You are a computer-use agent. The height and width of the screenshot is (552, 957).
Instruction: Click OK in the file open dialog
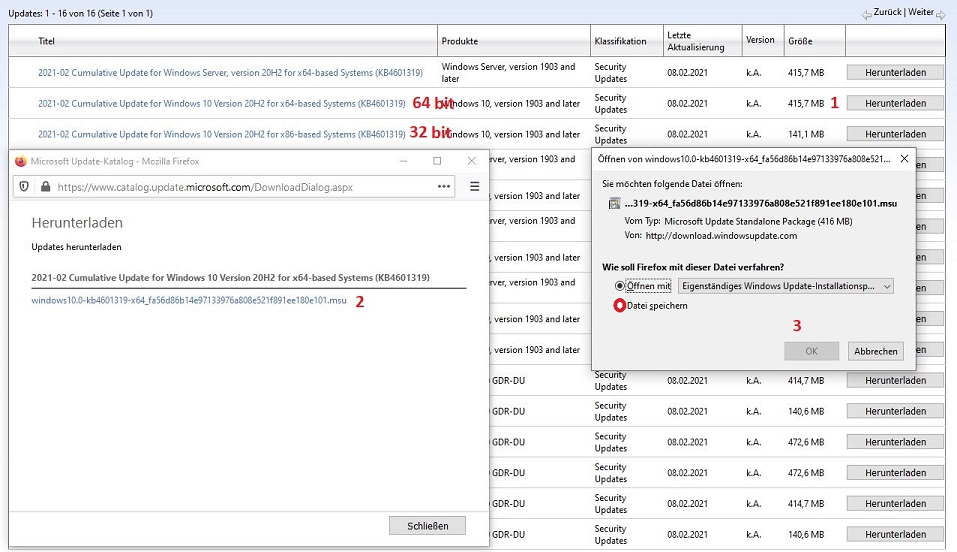(811, 351)
